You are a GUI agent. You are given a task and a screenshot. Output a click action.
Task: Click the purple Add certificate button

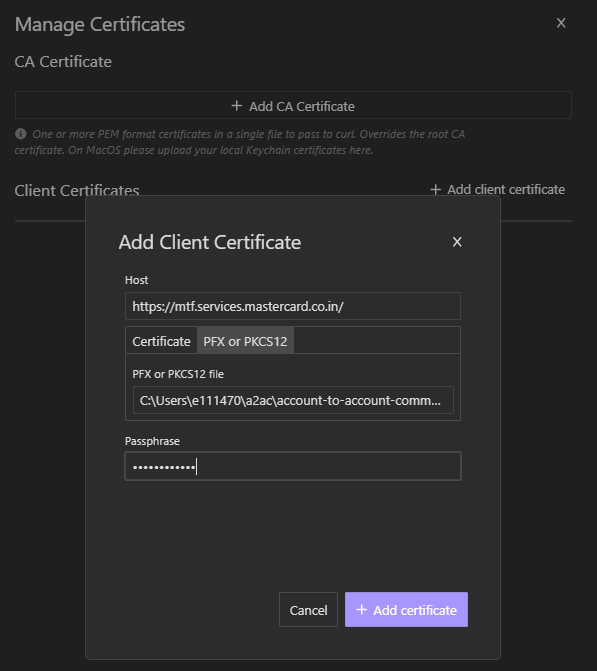pos(406,610)
